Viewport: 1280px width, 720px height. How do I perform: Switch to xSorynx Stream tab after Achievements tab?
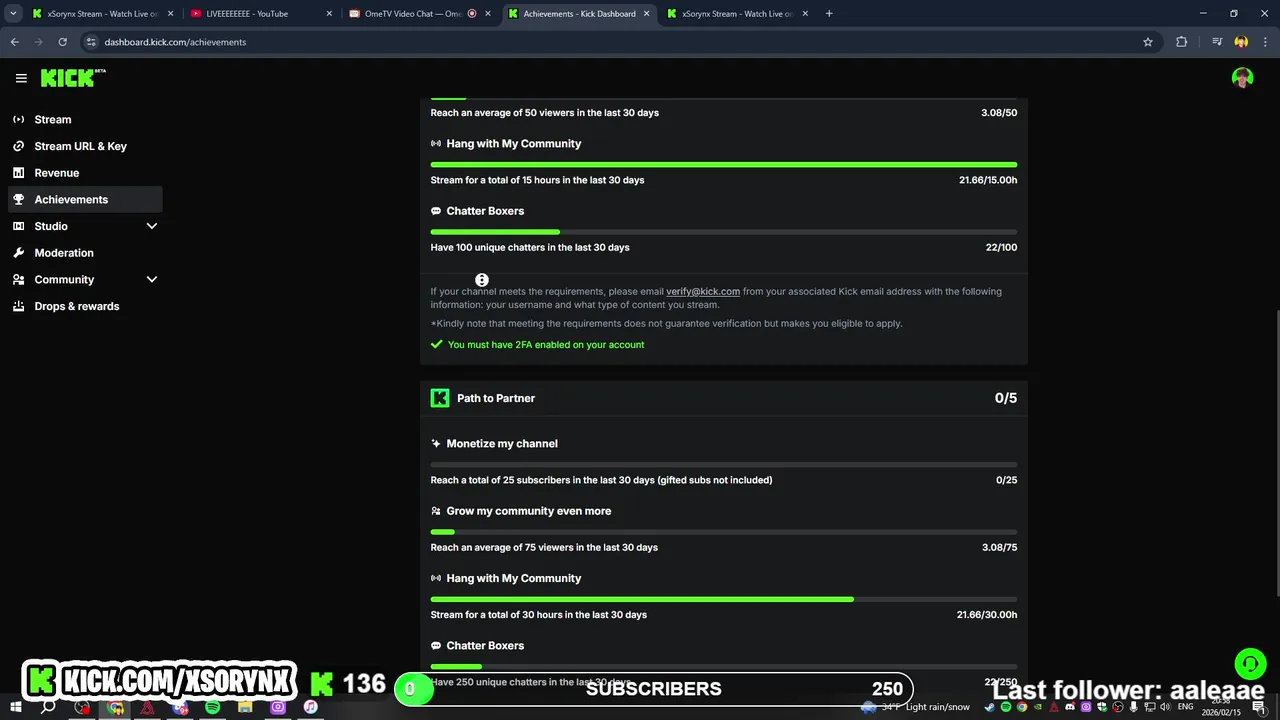(x=736, y=14)
